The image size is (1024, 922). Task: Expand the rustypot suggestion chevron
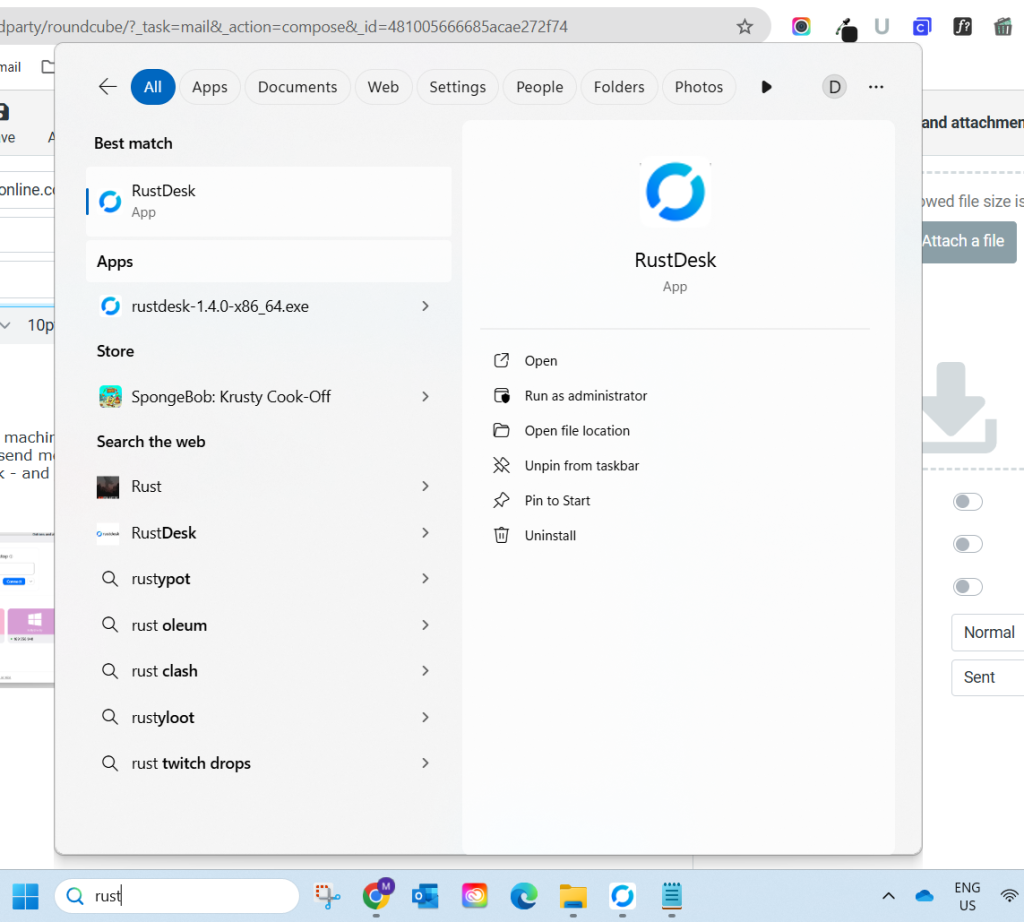pos(425,579)
